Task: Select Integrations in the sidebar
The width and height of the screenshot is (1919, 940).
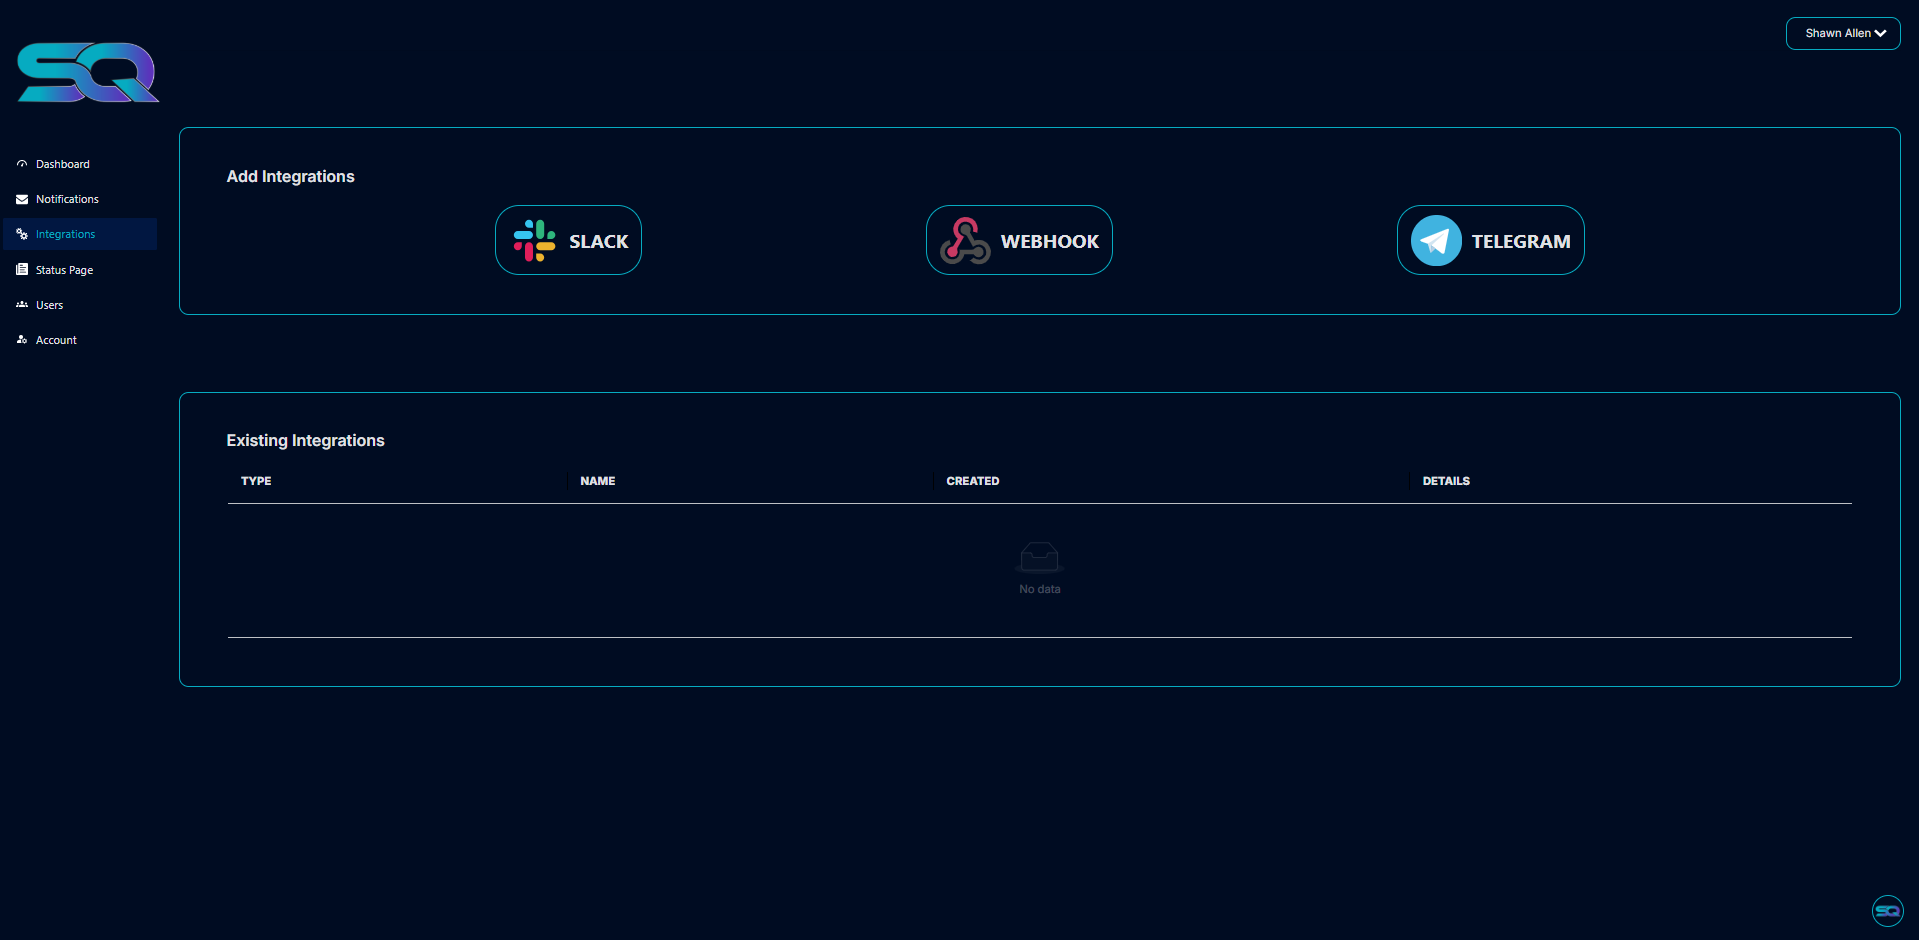Action: pyautogui.click(x=80, y=234)
